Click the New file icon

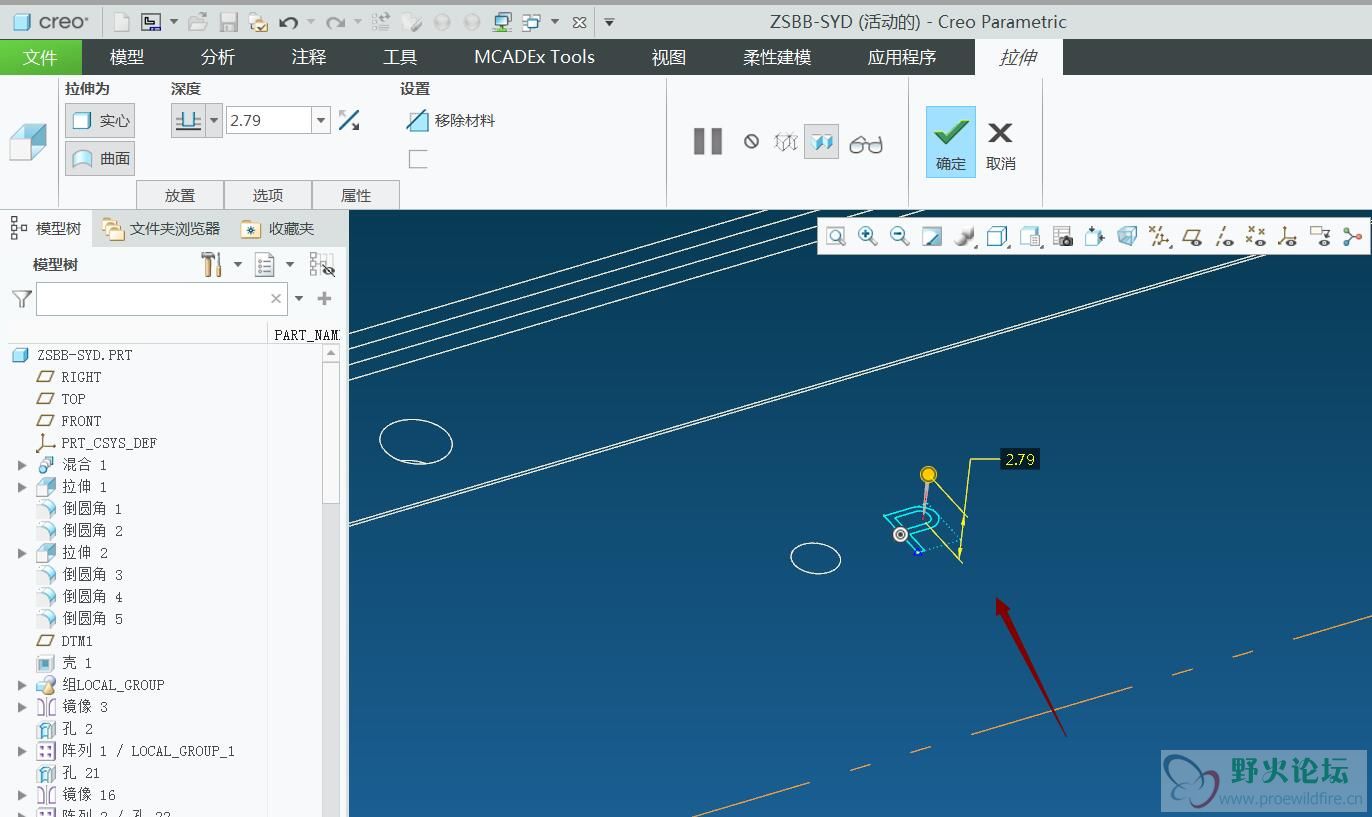click(x=120, y=21)
